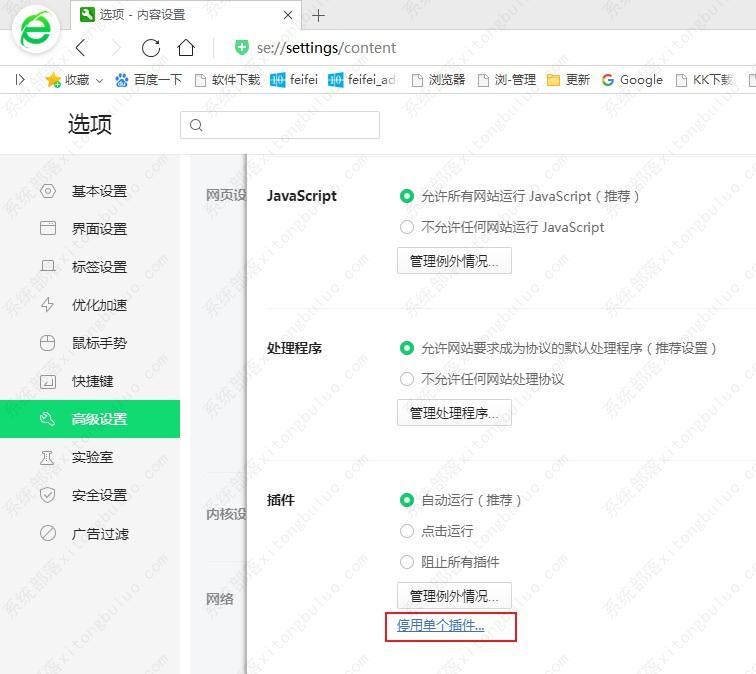Viewport: 756px width, 674px height.
Task: Click the 管理处理程序 button
Action: [x=454, y=413]
